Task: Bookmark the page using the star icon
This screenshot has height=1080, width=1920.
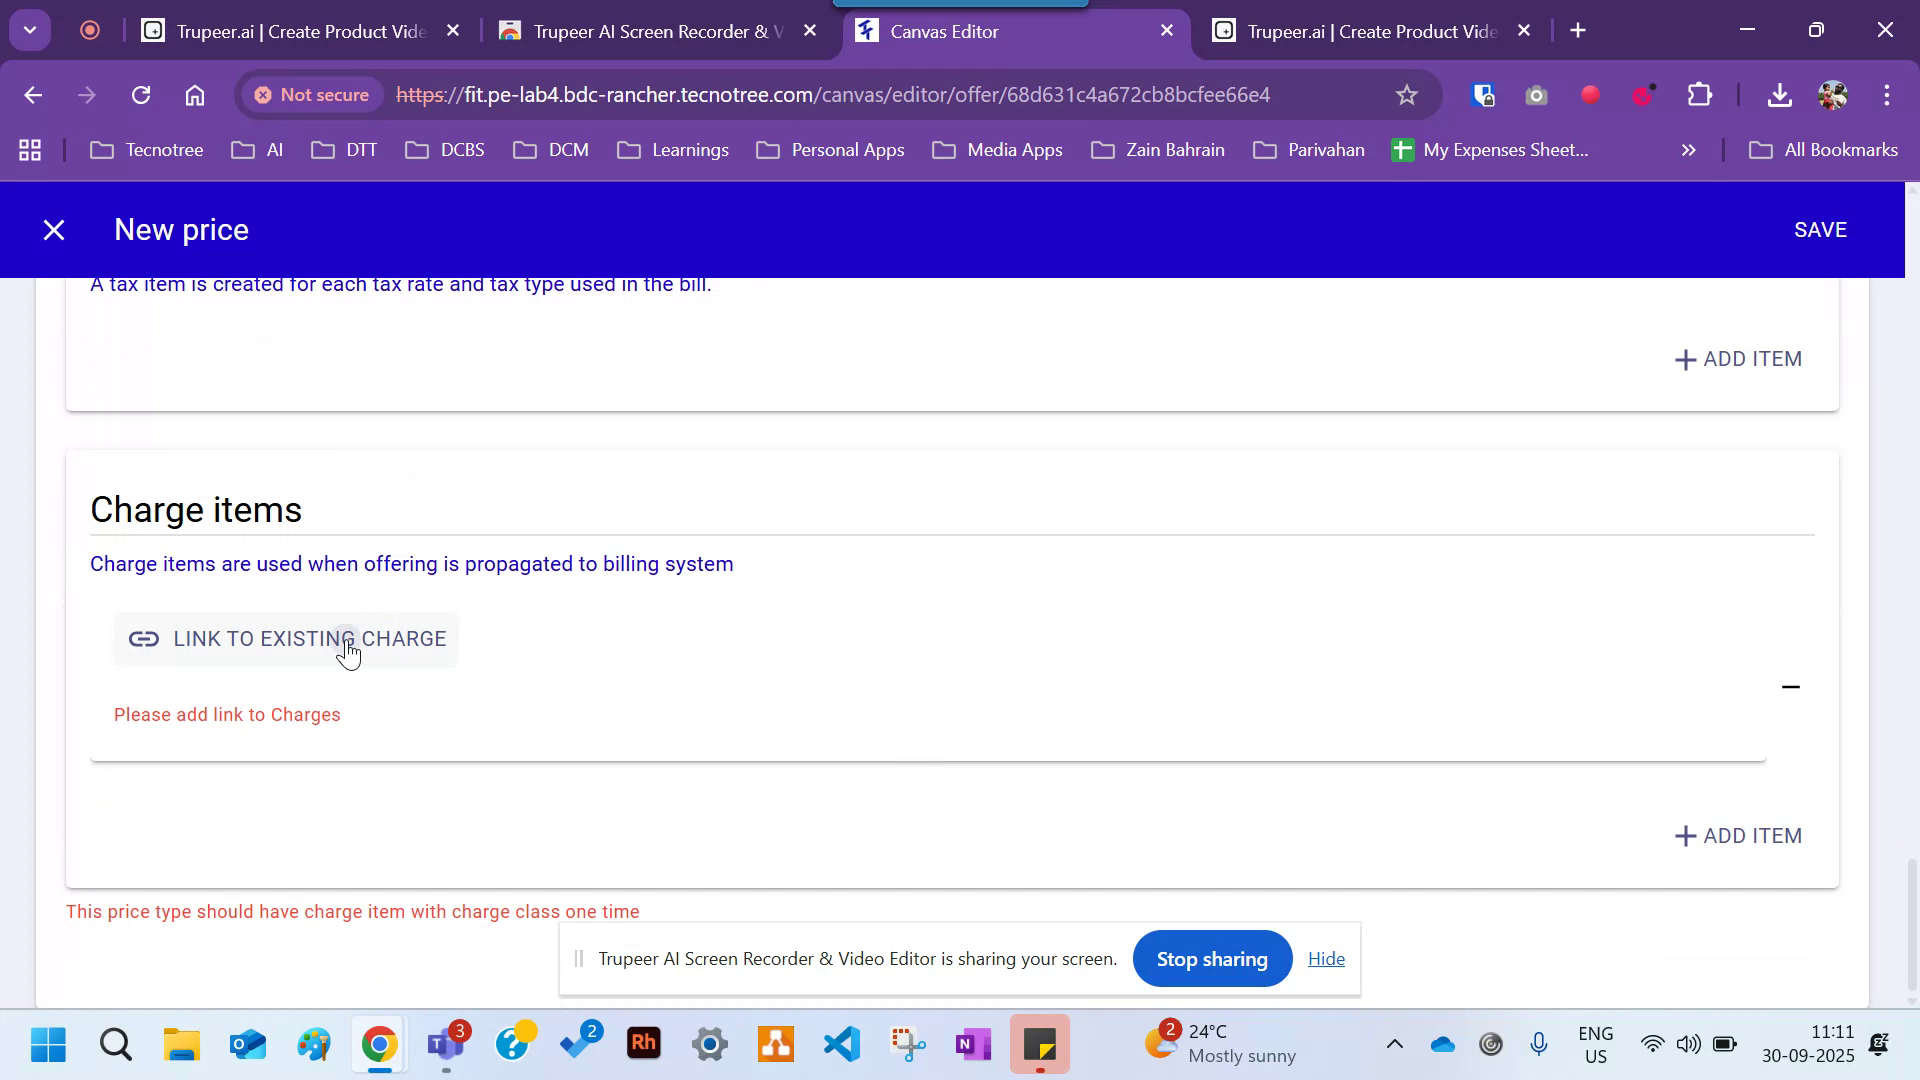Action: click(x=1406, y=95)
